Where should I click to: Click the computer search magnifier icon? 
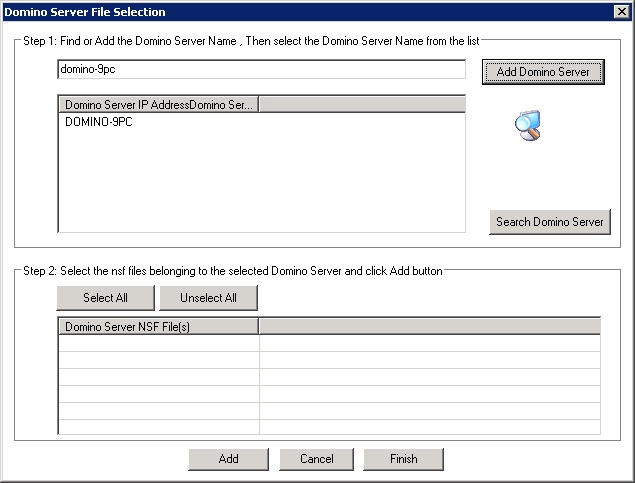(528, 126)
